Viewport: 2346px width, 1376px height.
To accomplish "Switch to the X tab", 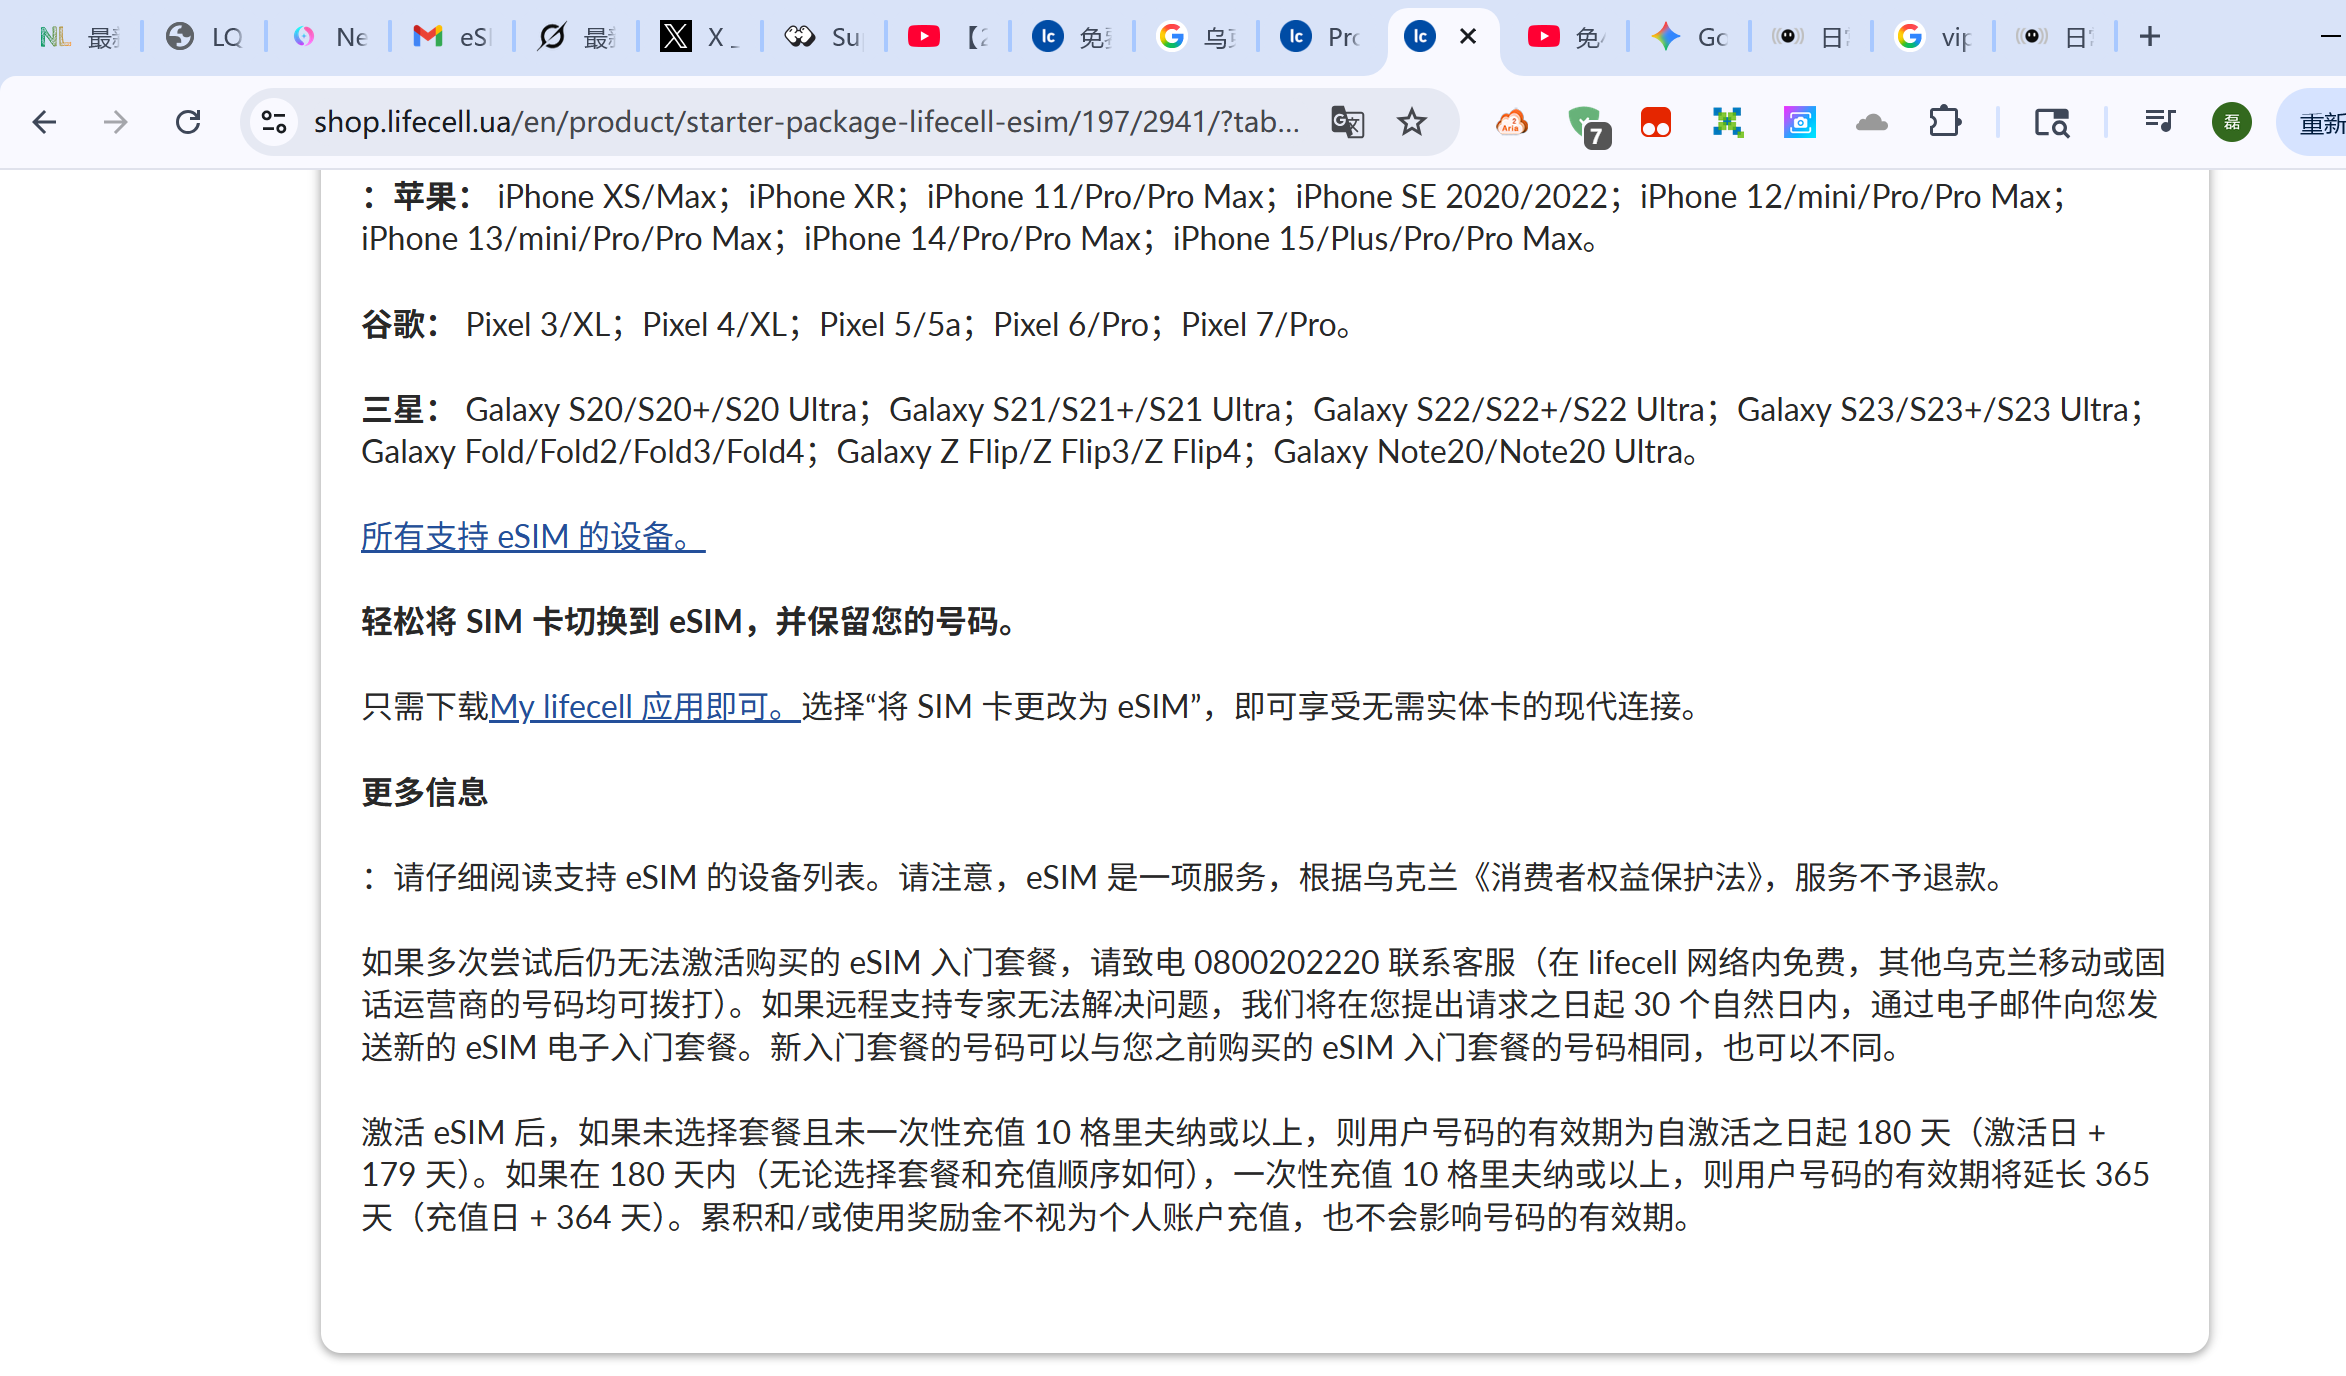I will tap(699, 37).
